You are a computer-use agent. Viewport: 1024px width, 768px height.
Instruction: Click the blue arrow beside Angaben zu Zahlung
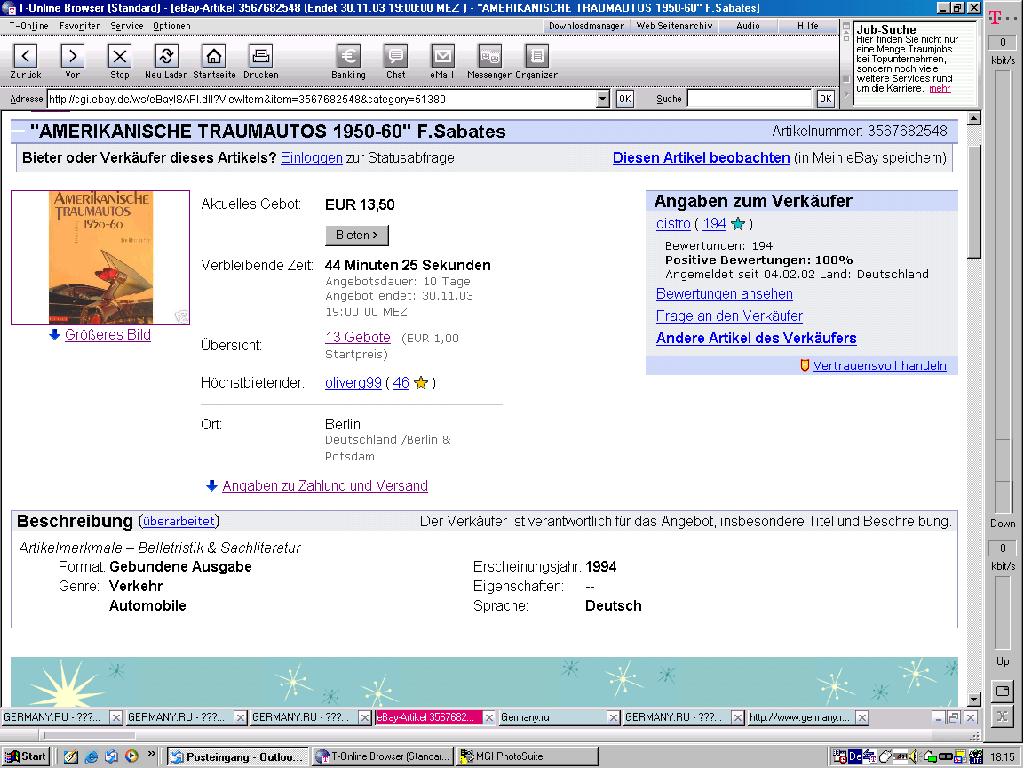coord(212,485)
